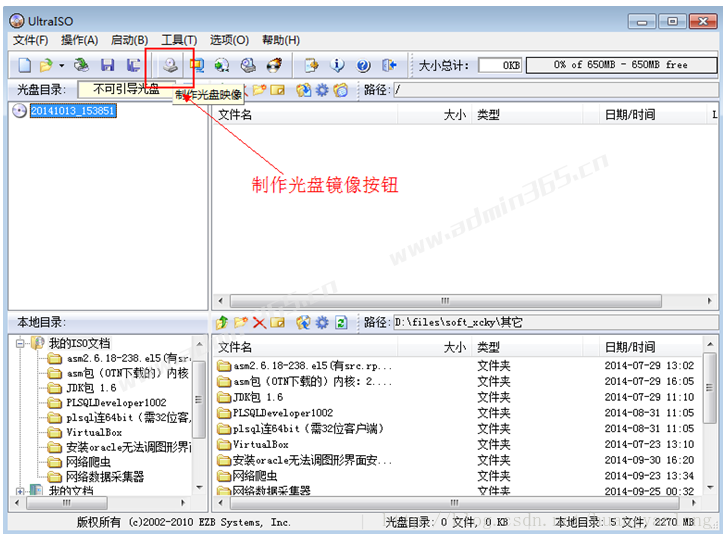Click the Convert image toolbar icon
Viewport: 723px width, 540px height.
click(x=222, y=65)
